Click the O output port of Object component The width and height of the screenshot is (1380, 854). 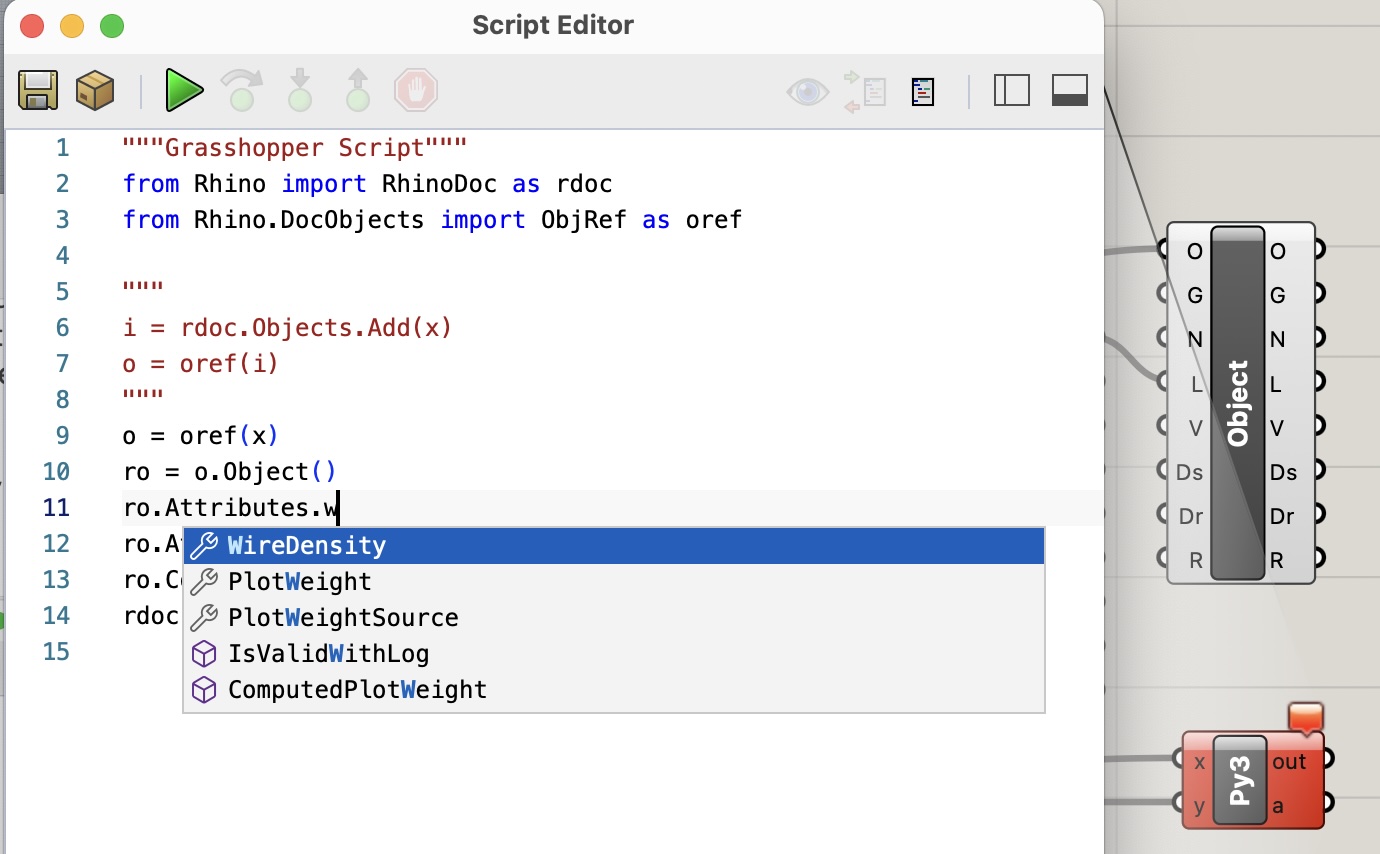(x=1319, y=249)
